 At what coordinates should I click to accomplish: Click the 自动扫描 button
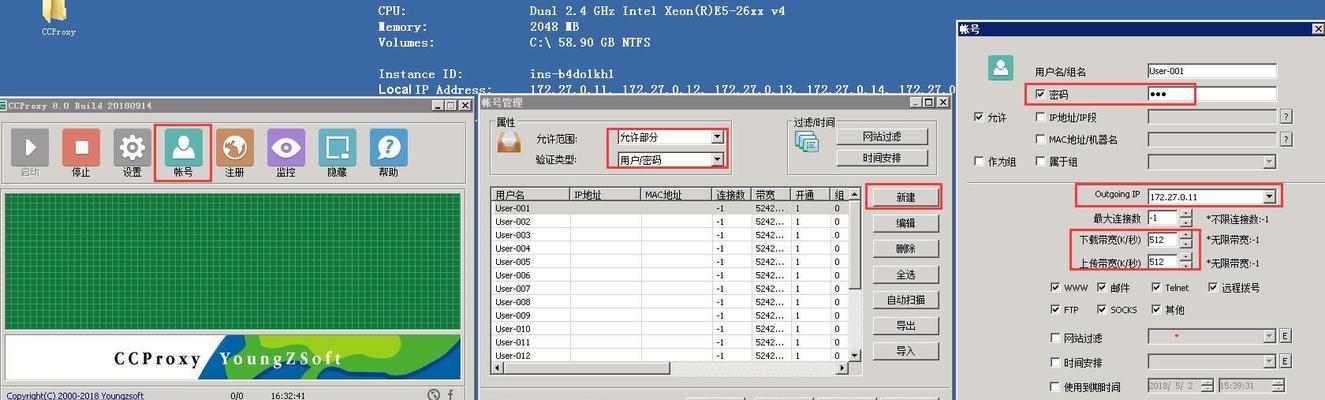905,299
